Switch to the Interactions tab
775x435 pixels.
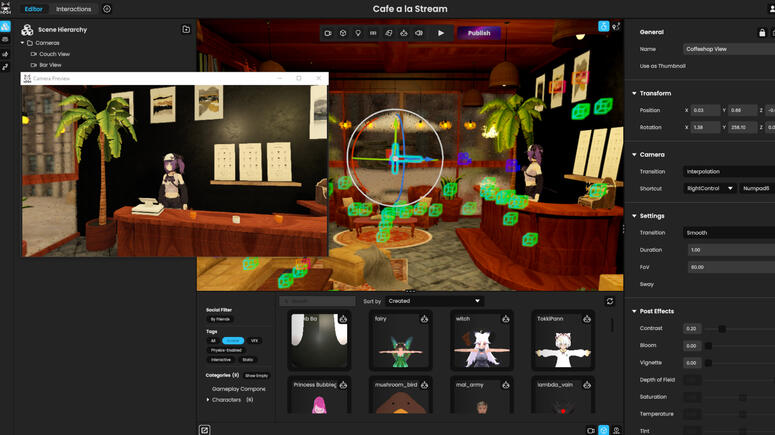[73, 9]
